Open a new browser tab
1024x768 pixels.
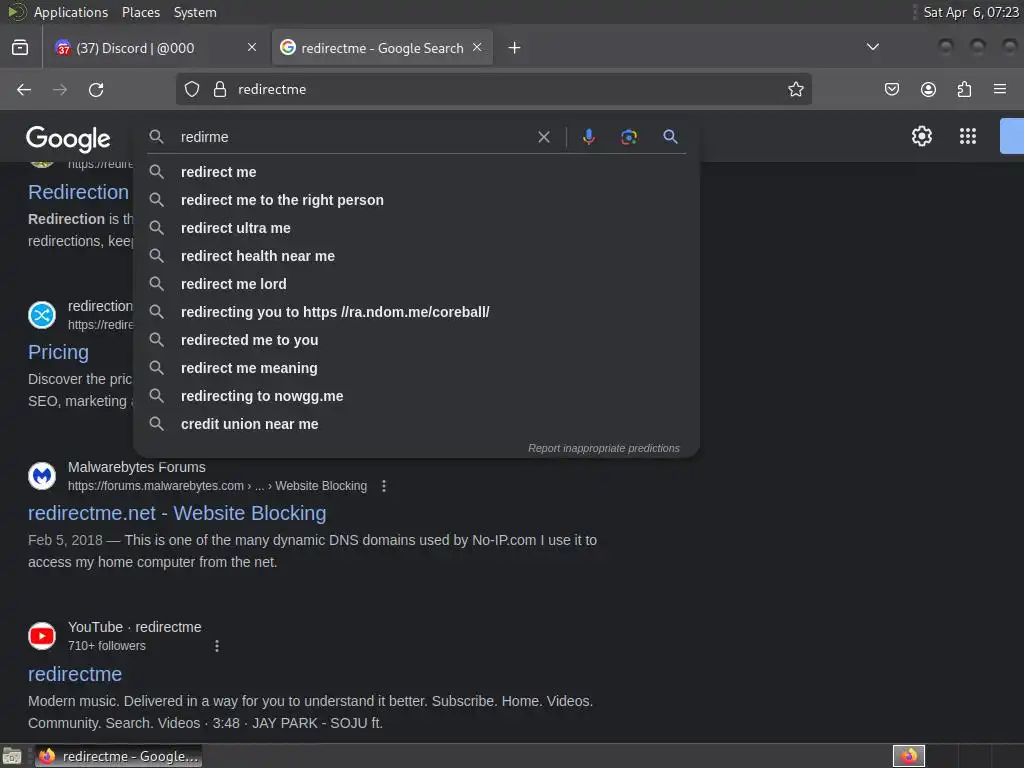click(x=515, y=48)
